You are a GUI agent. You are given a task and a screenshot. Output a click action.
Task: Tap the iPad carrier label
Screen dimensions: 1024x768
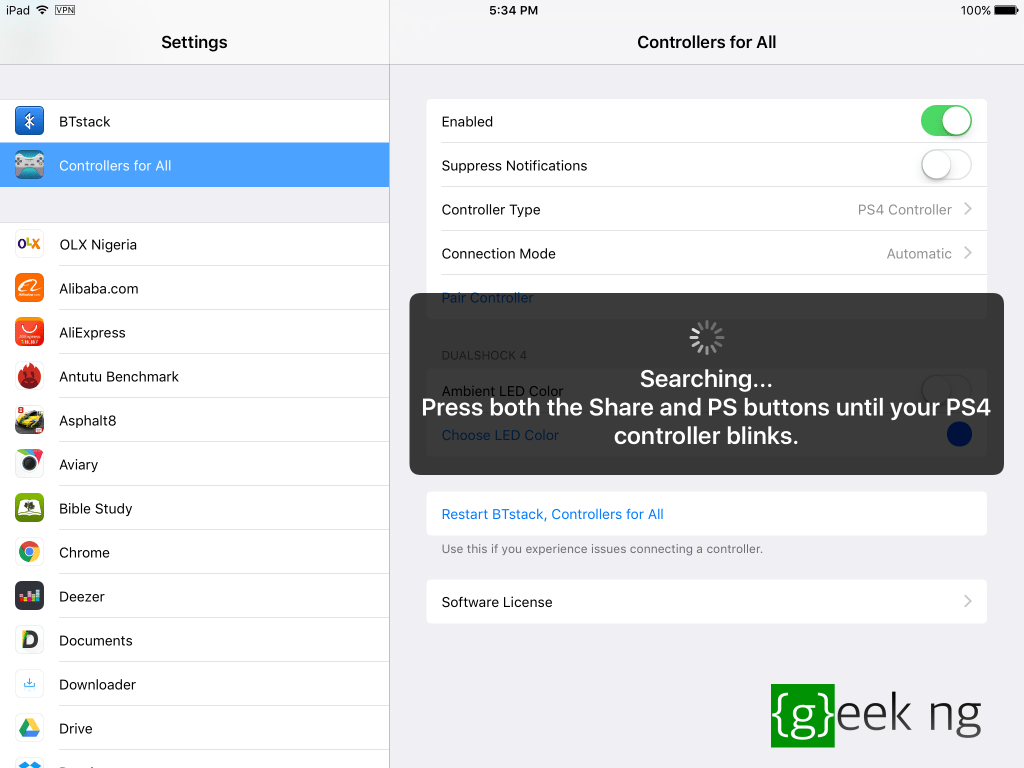tap(18, 10)
